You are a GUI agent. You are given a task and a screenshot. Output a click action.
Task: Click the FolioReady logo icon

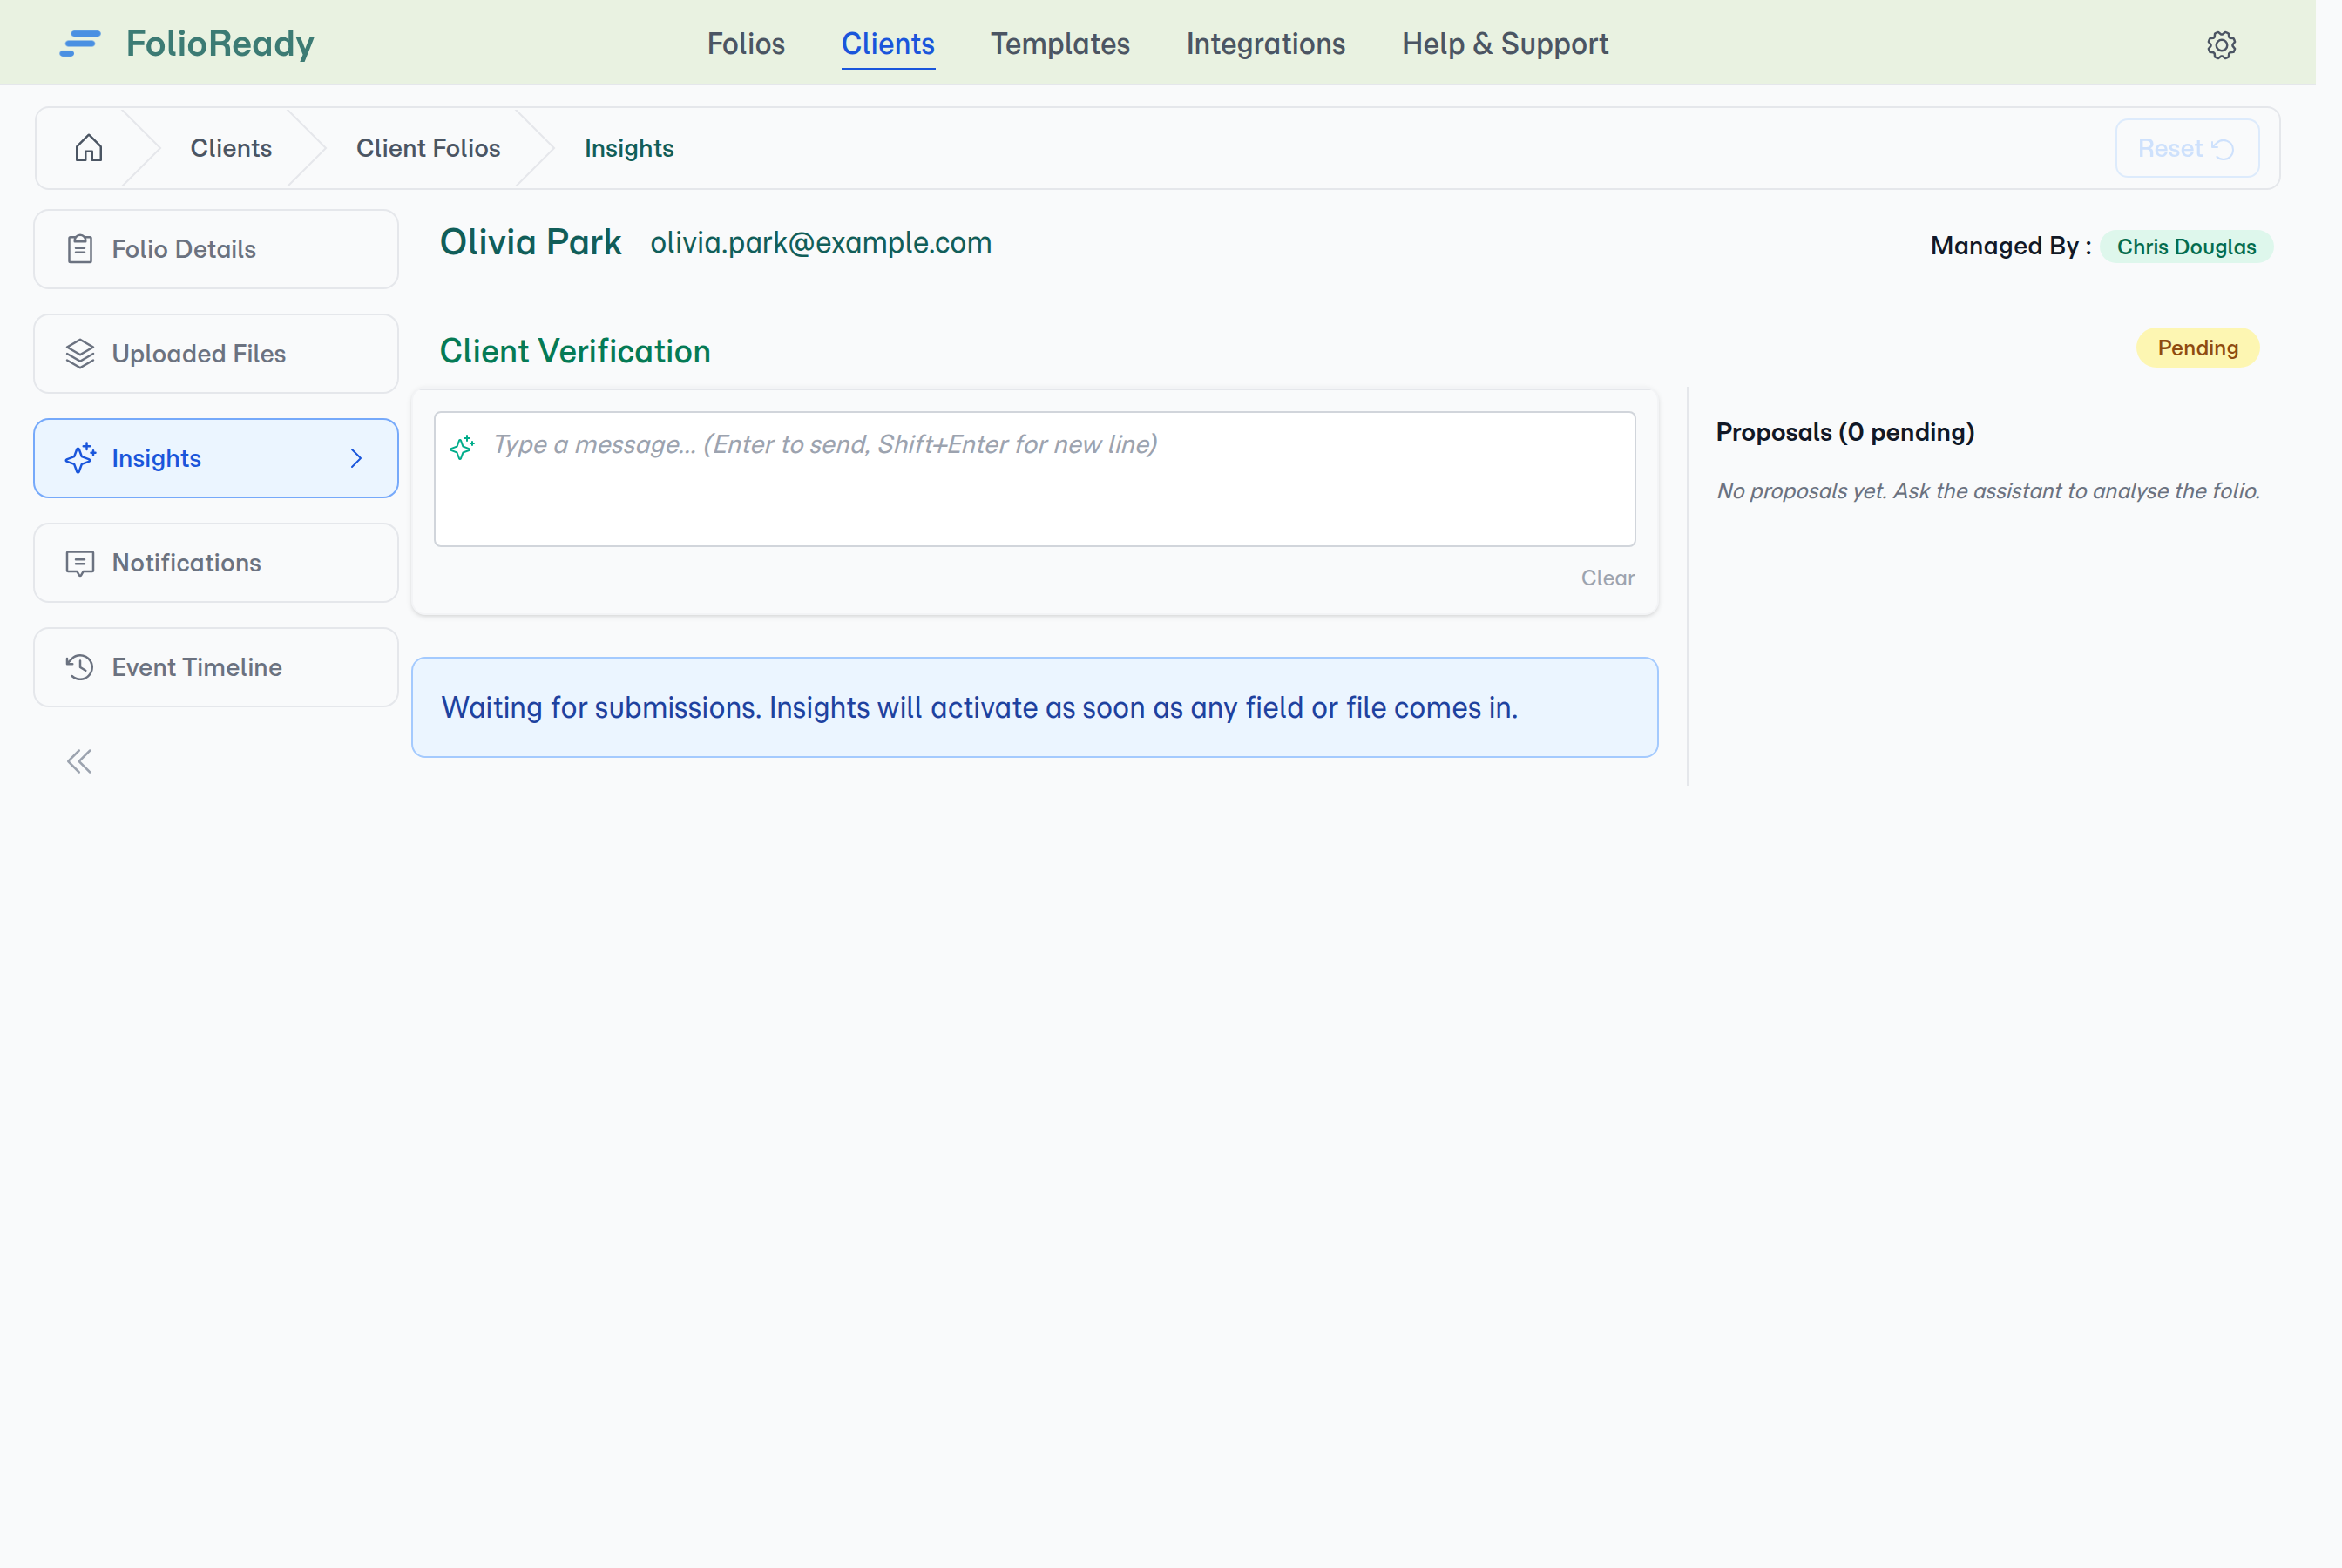80,43
